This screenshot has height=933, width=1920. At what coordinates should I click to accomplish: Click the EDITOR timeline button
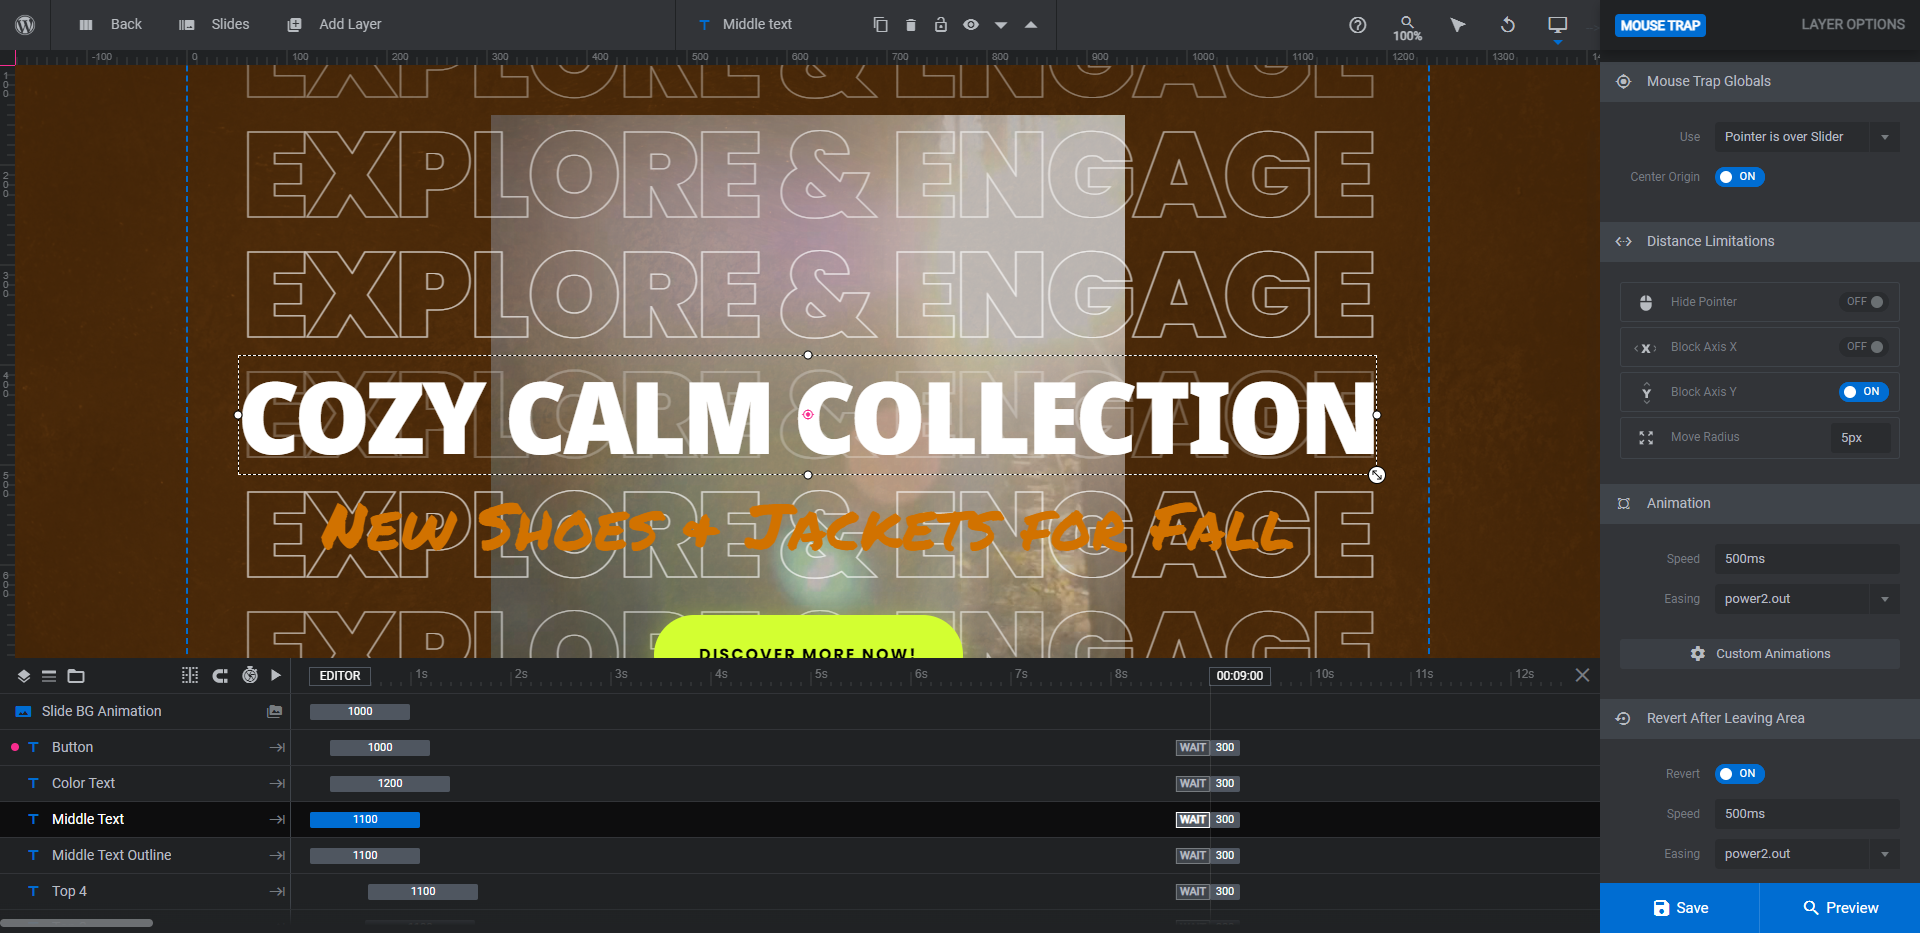point(340,676)
